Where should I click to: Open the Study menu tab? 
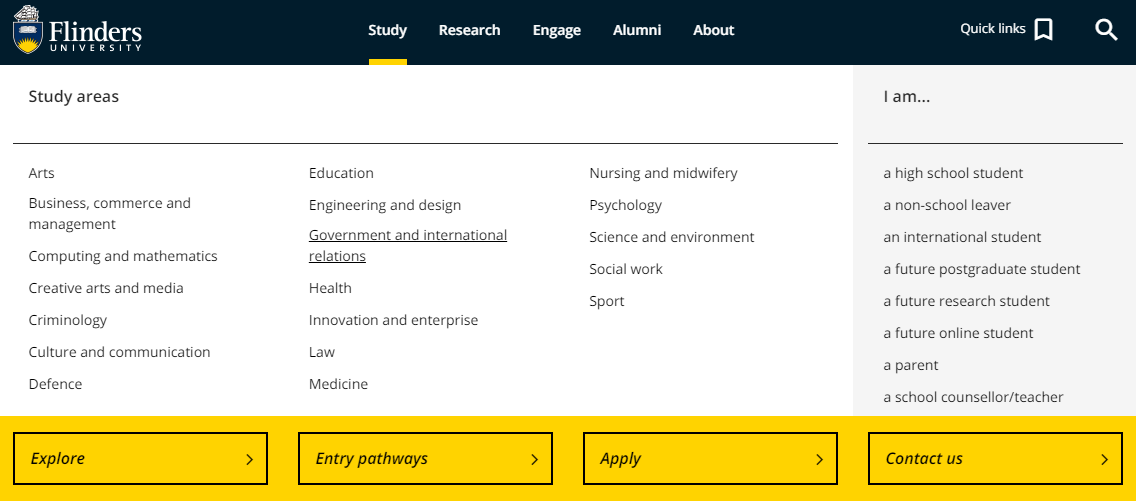[388, 30]
